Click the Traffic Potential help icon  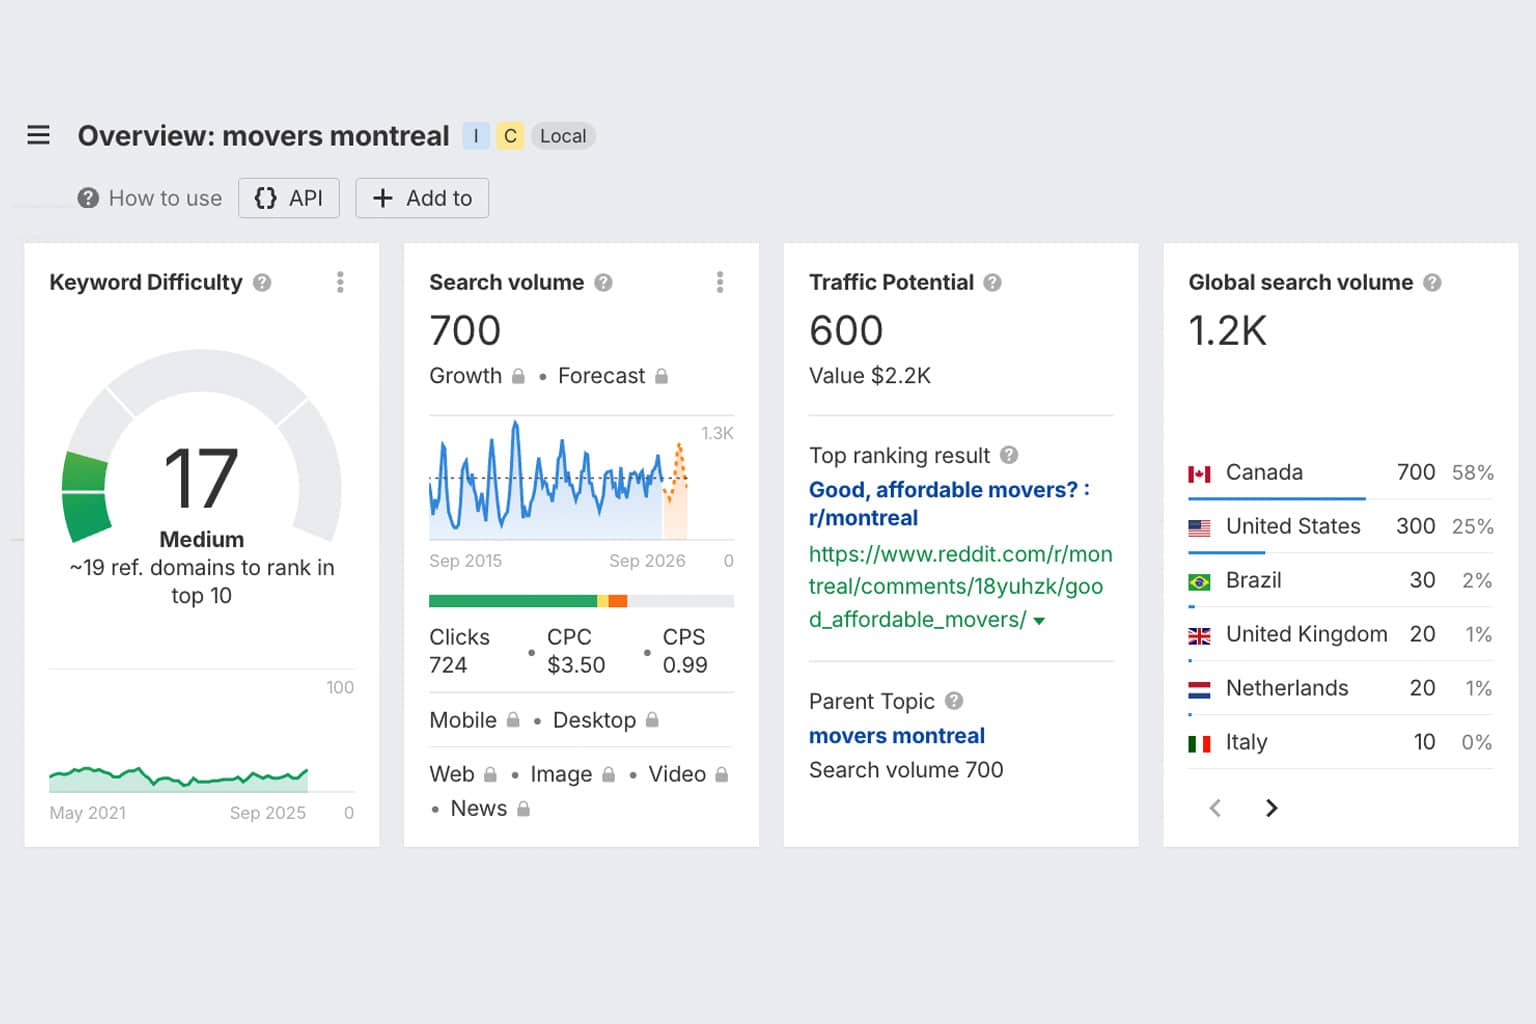pyautogui.click(x=992, y=283)
